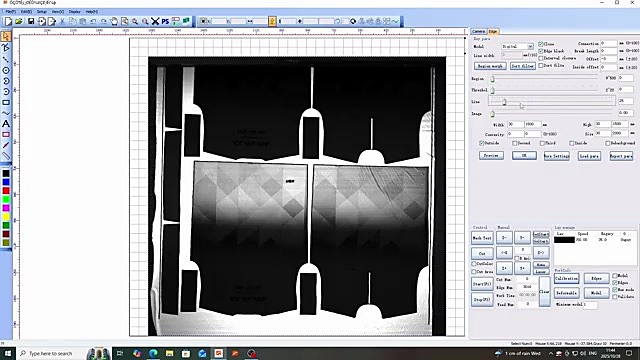The width and height of the screenshot is (640, 360).
Task: Toggle the Edge black checkbox
Action: click(540, 51)
